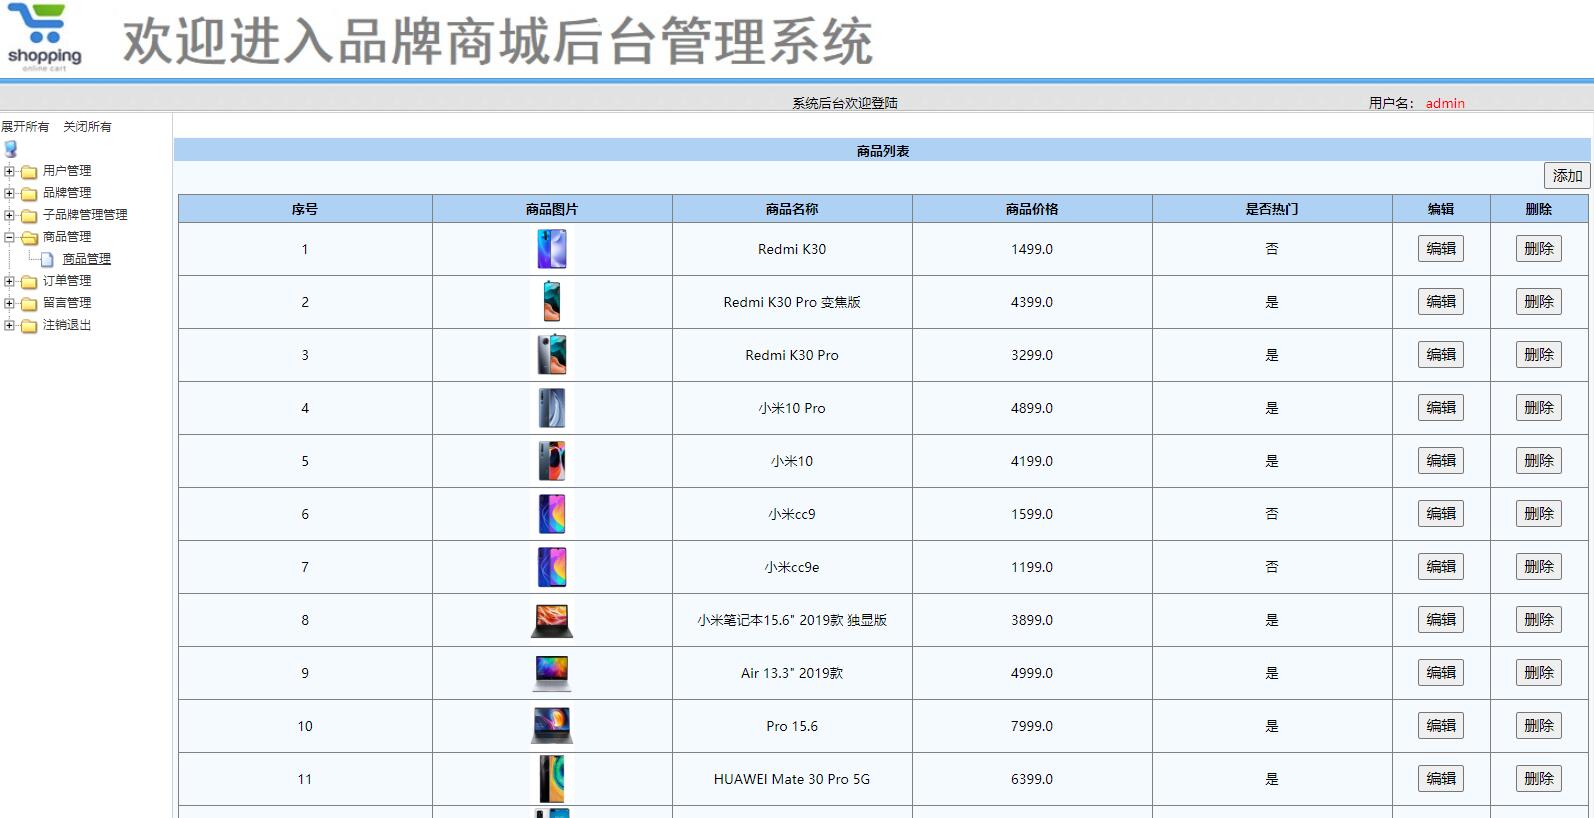1594x818 pixels.
Task: Click the 商品价格 column header
Action: coord(1032,209)
